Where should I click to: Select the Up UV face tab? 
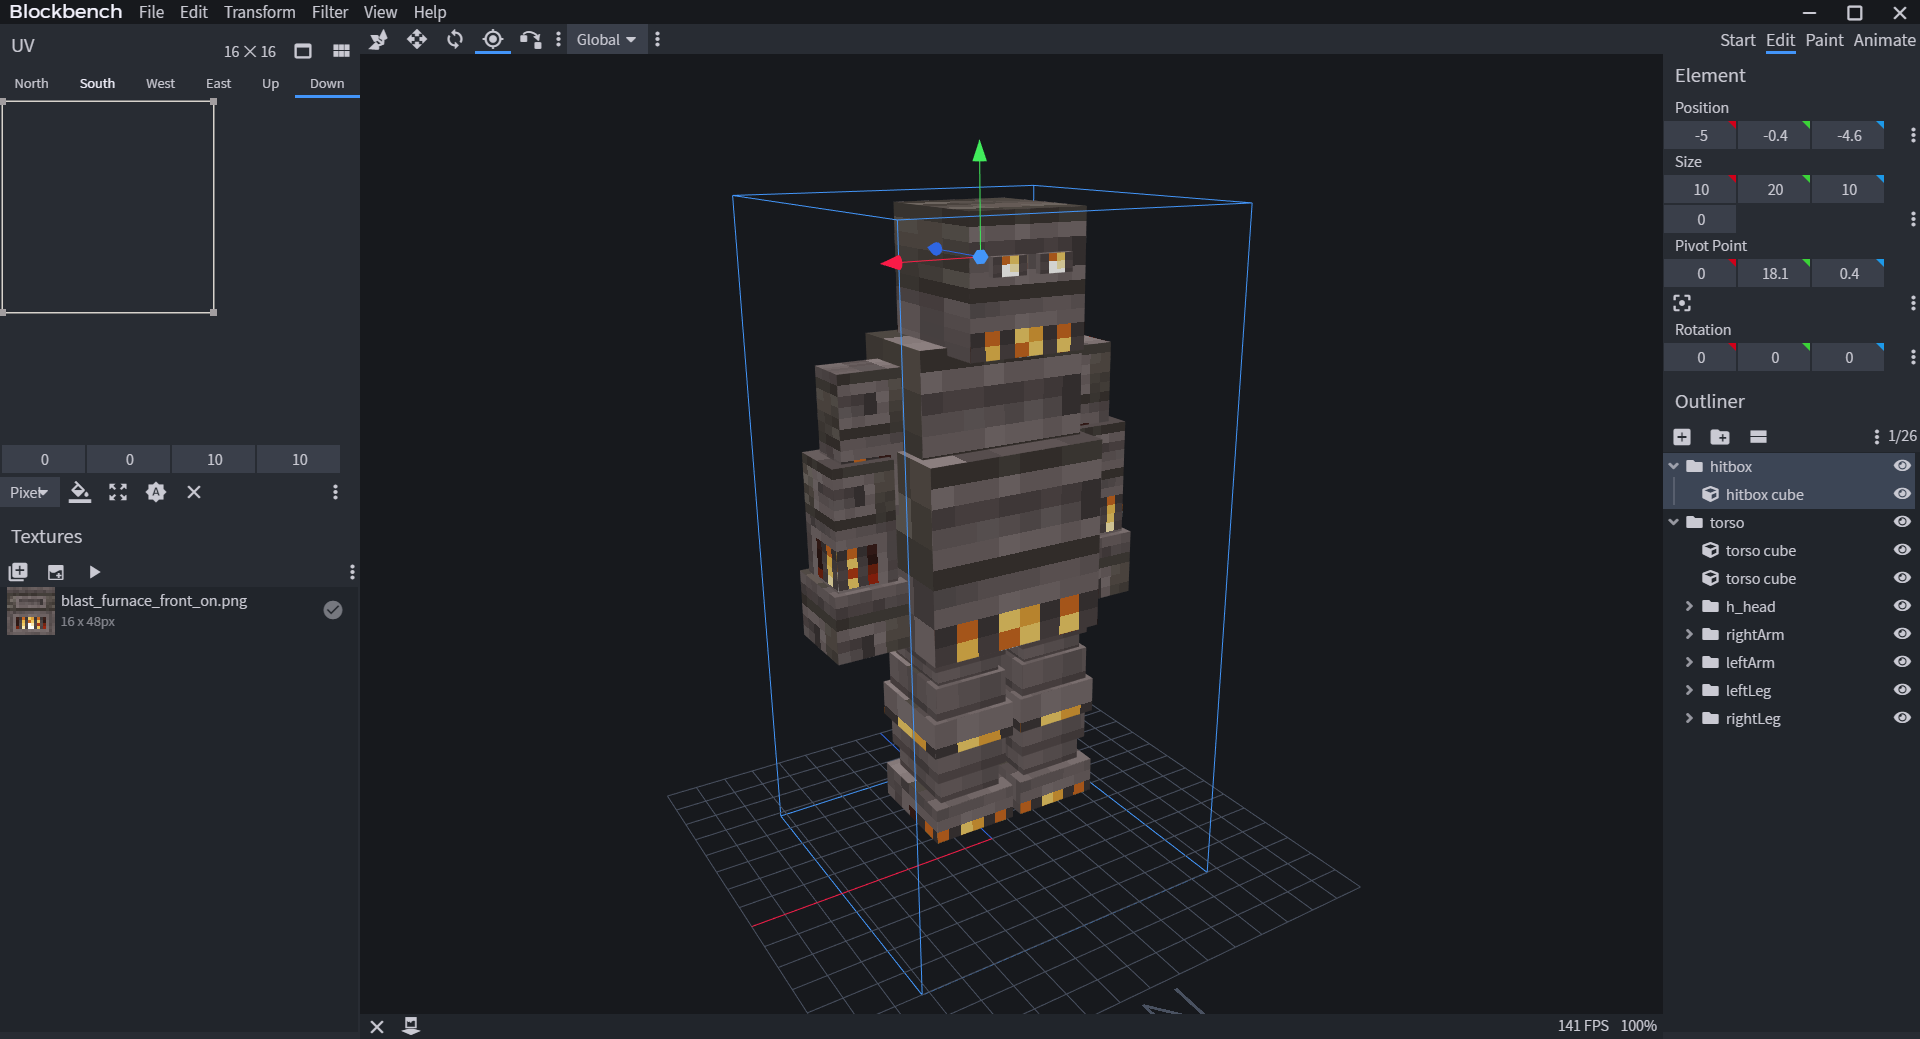click(270, 83)
